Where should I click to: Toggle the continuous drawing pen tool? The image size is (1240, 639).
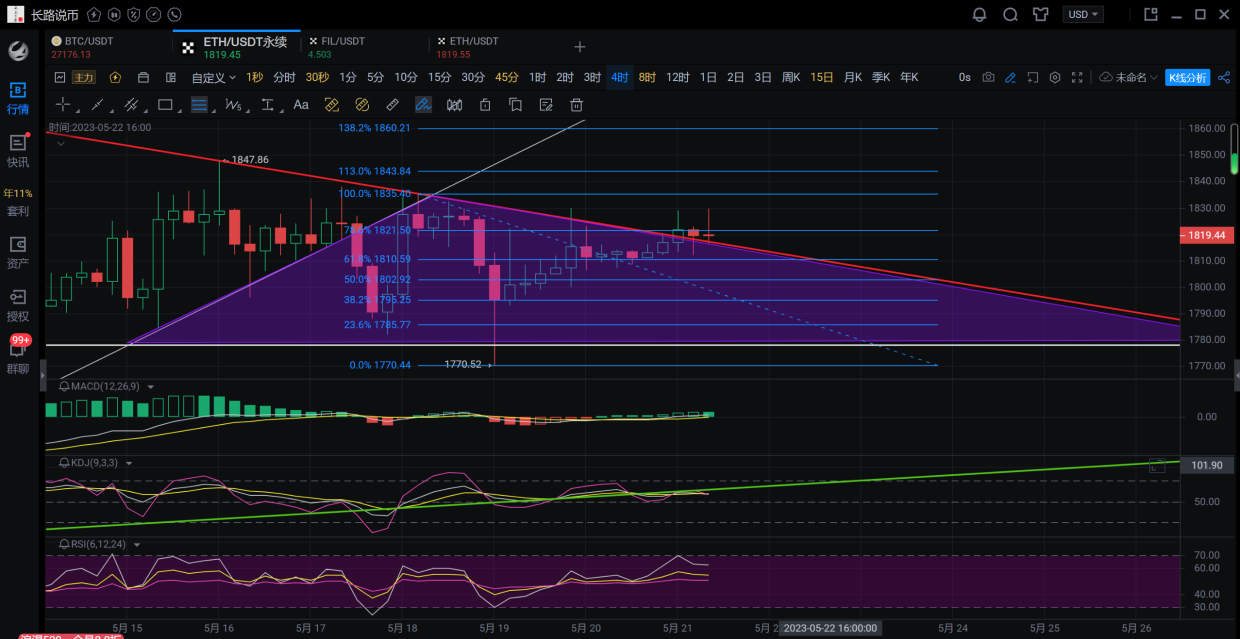tap(423, 104)
